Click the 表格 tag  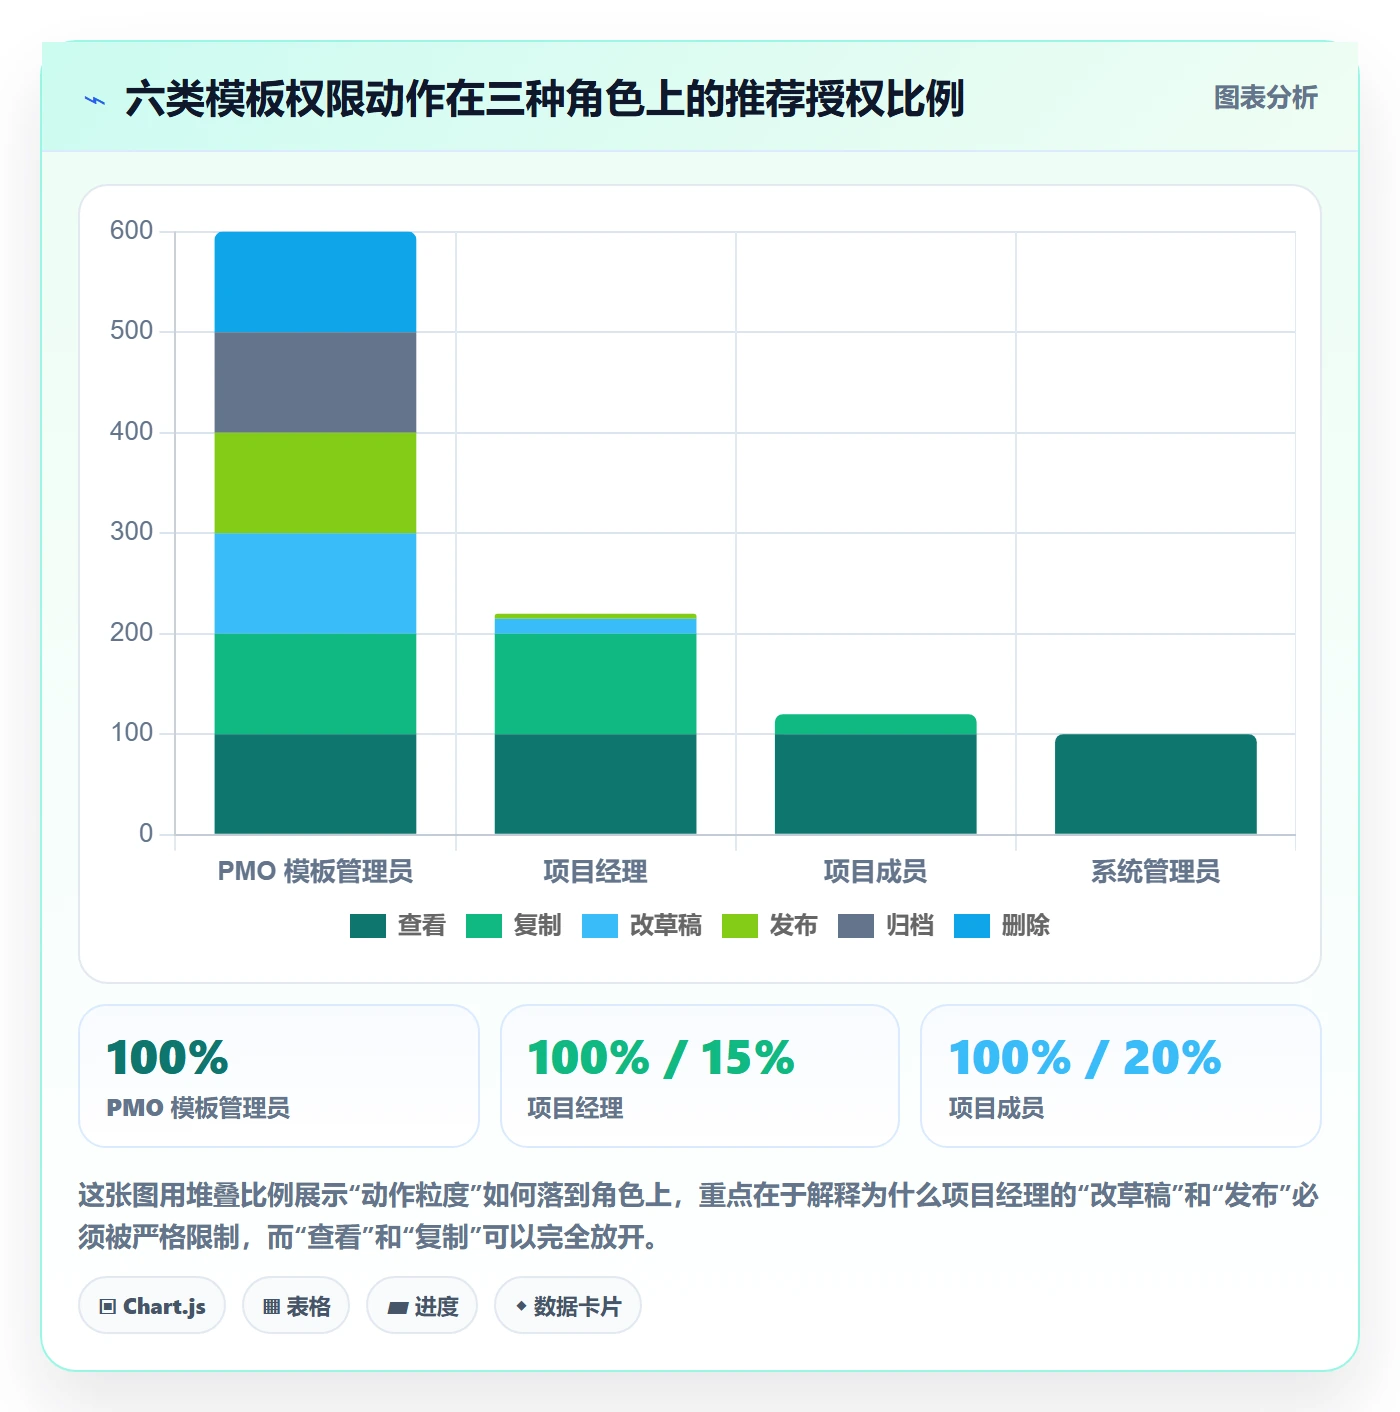[296, 1306]
